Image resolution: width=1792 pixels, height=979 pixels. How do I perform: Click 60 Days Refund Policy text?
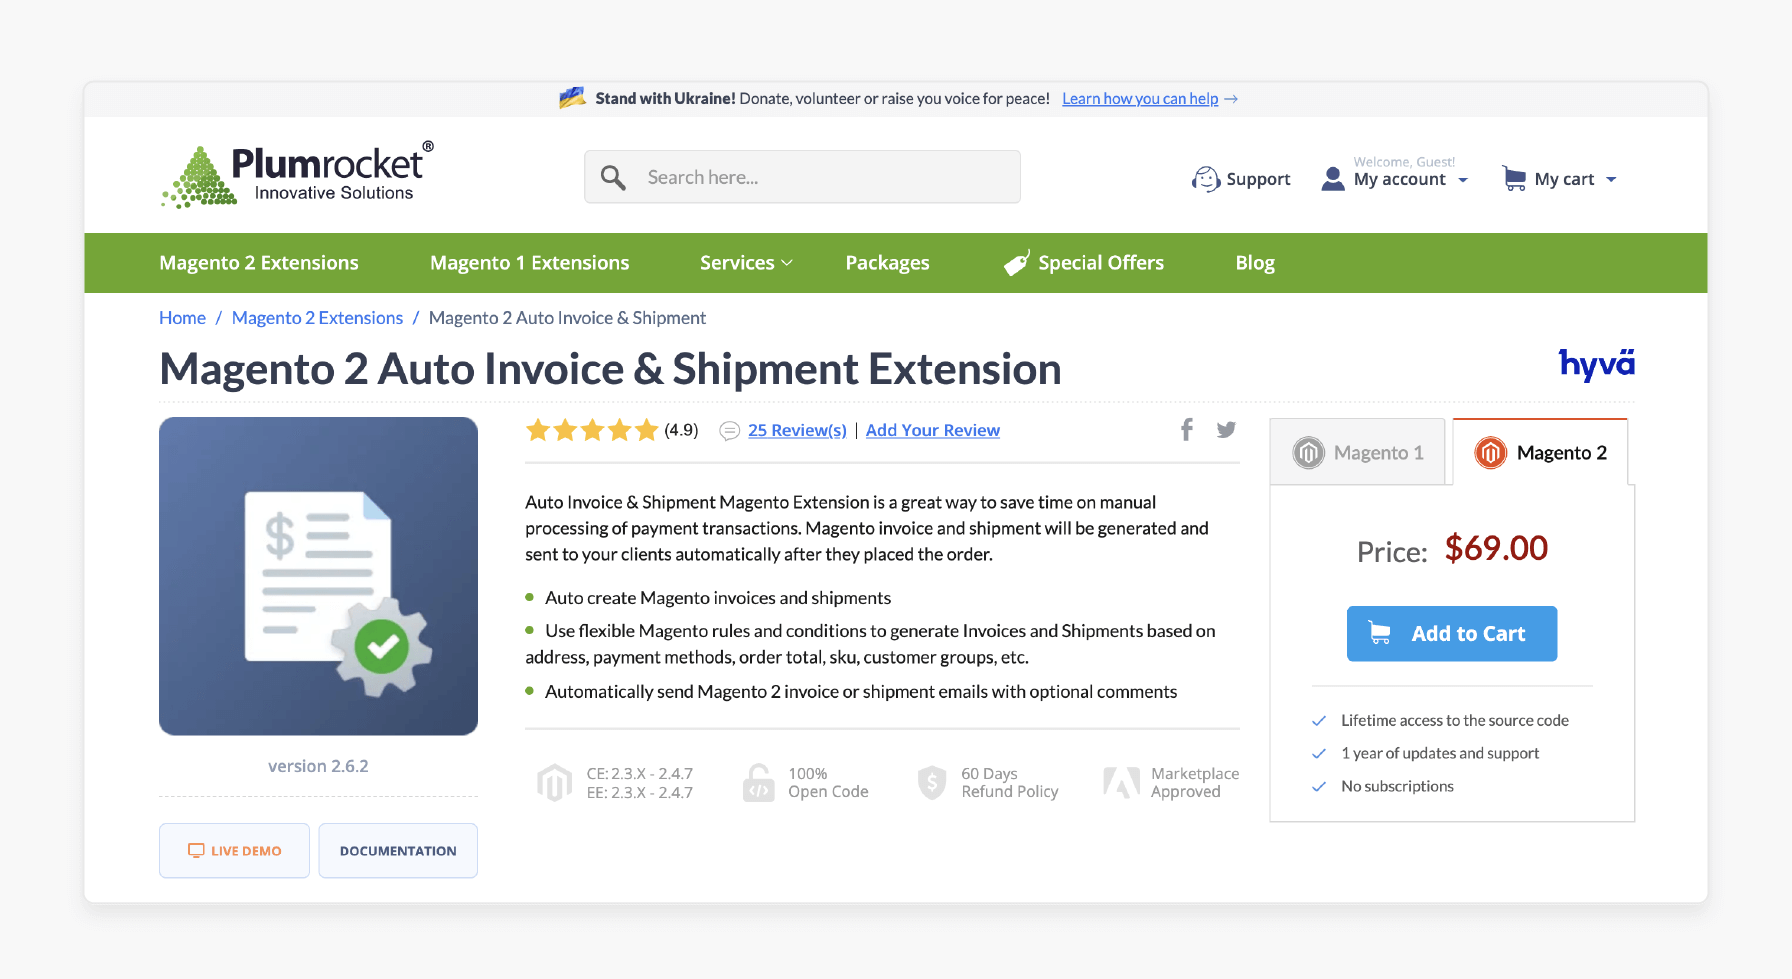(1010, 783)
